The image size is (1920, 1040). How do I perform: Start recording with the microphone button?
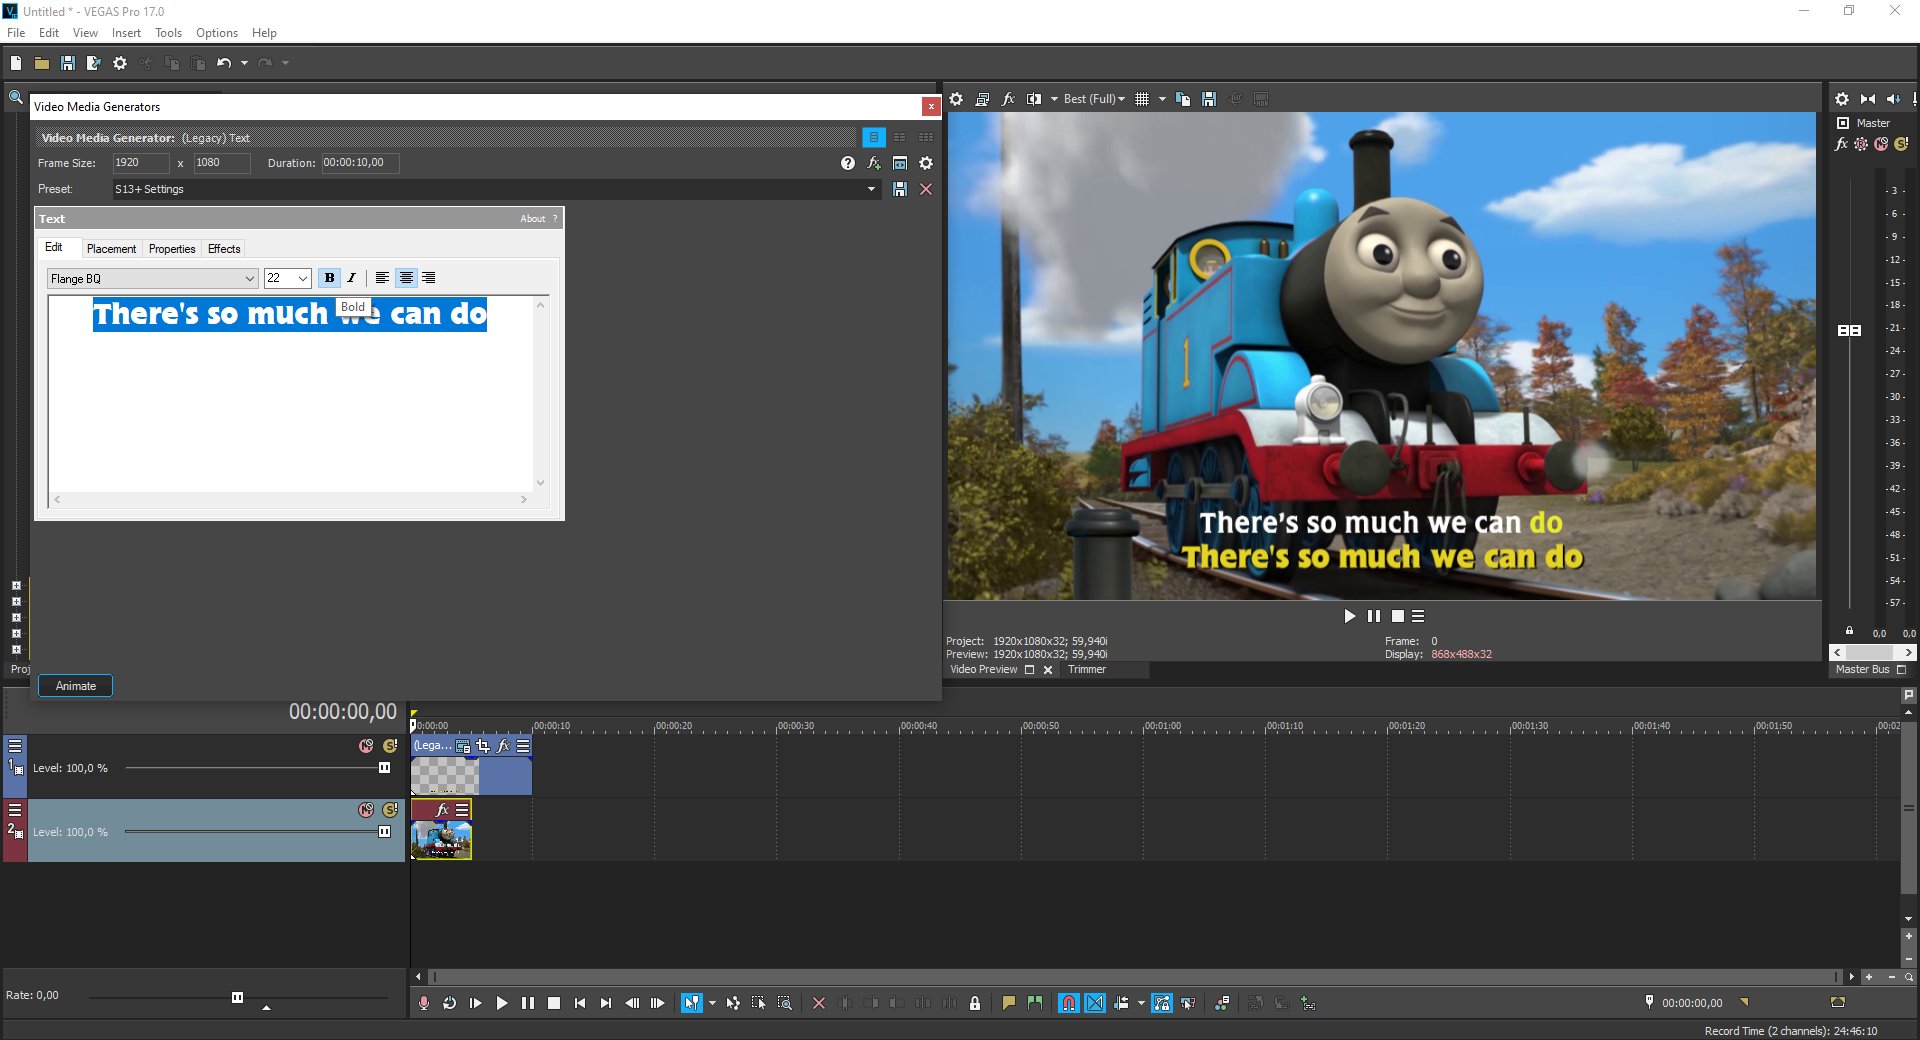pyautogui.click(x=424, y=1003)
